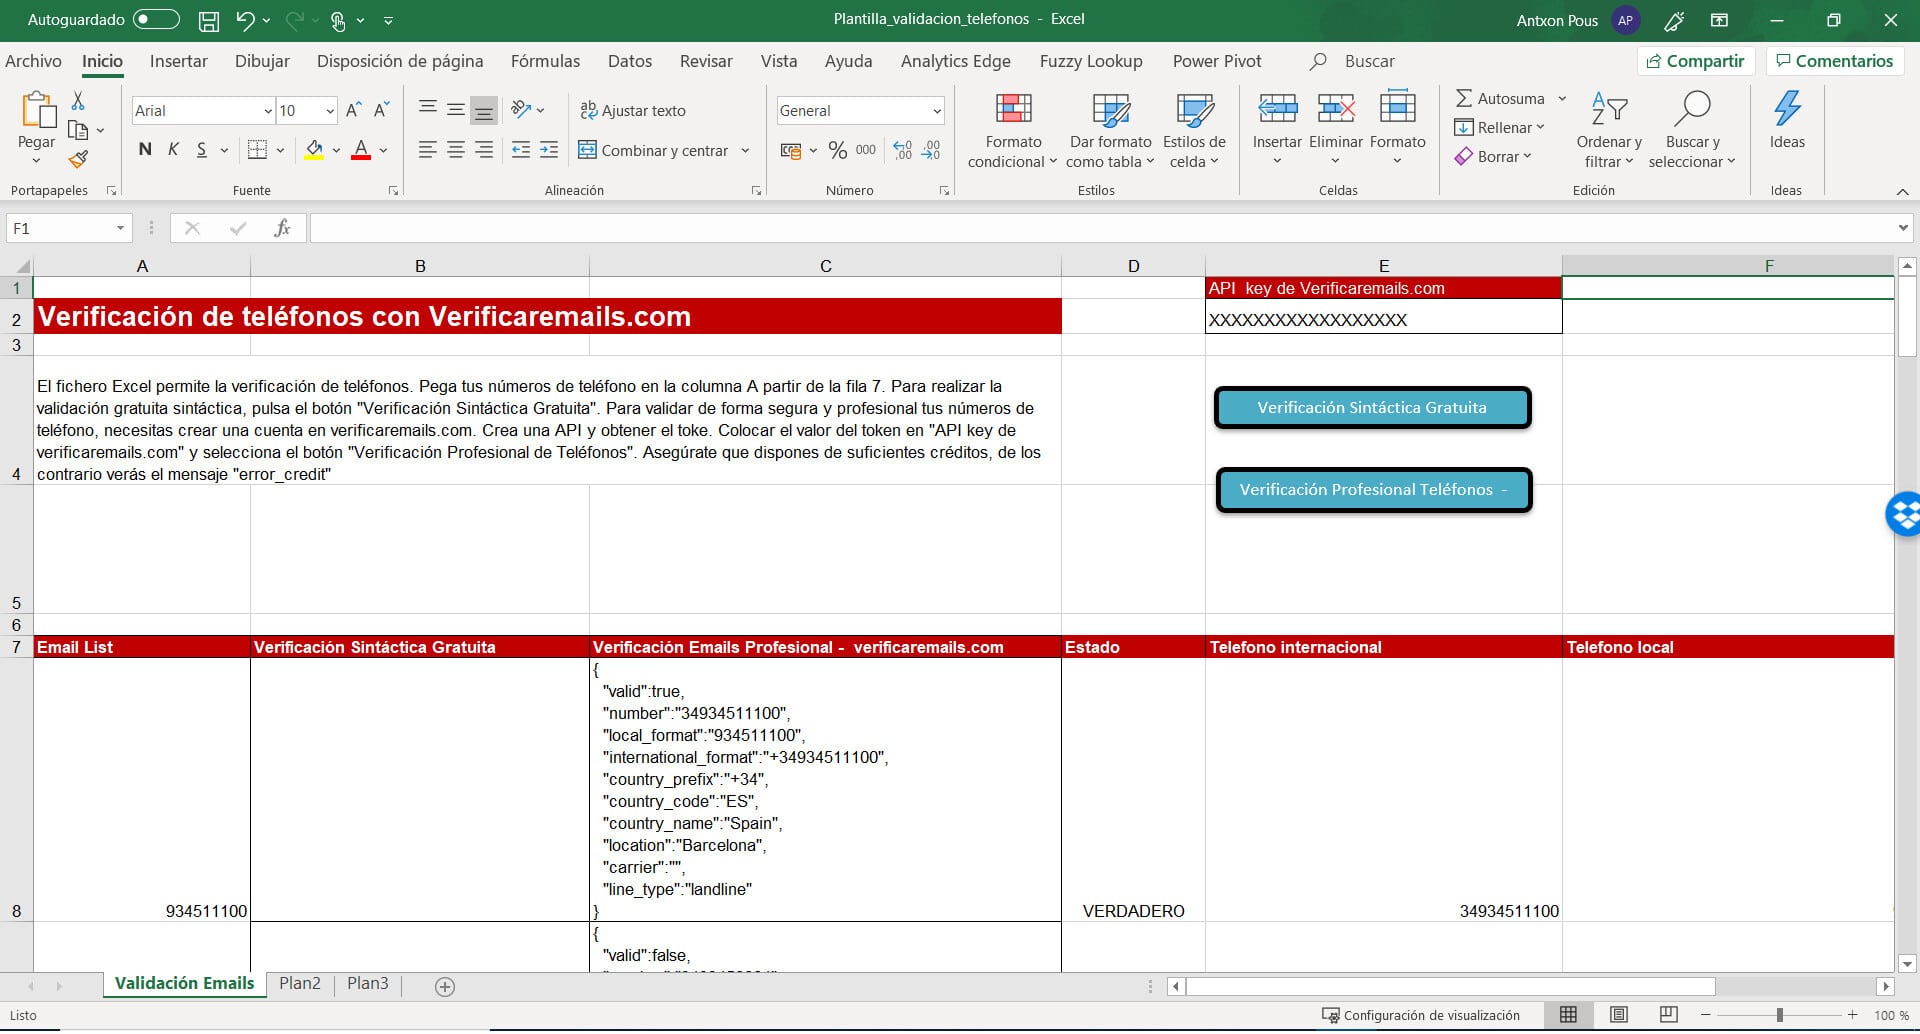Click Verificación Sintáctica Gratuita button
The width and height of the screenshot is (1920, 1034).
[1372, 408]
